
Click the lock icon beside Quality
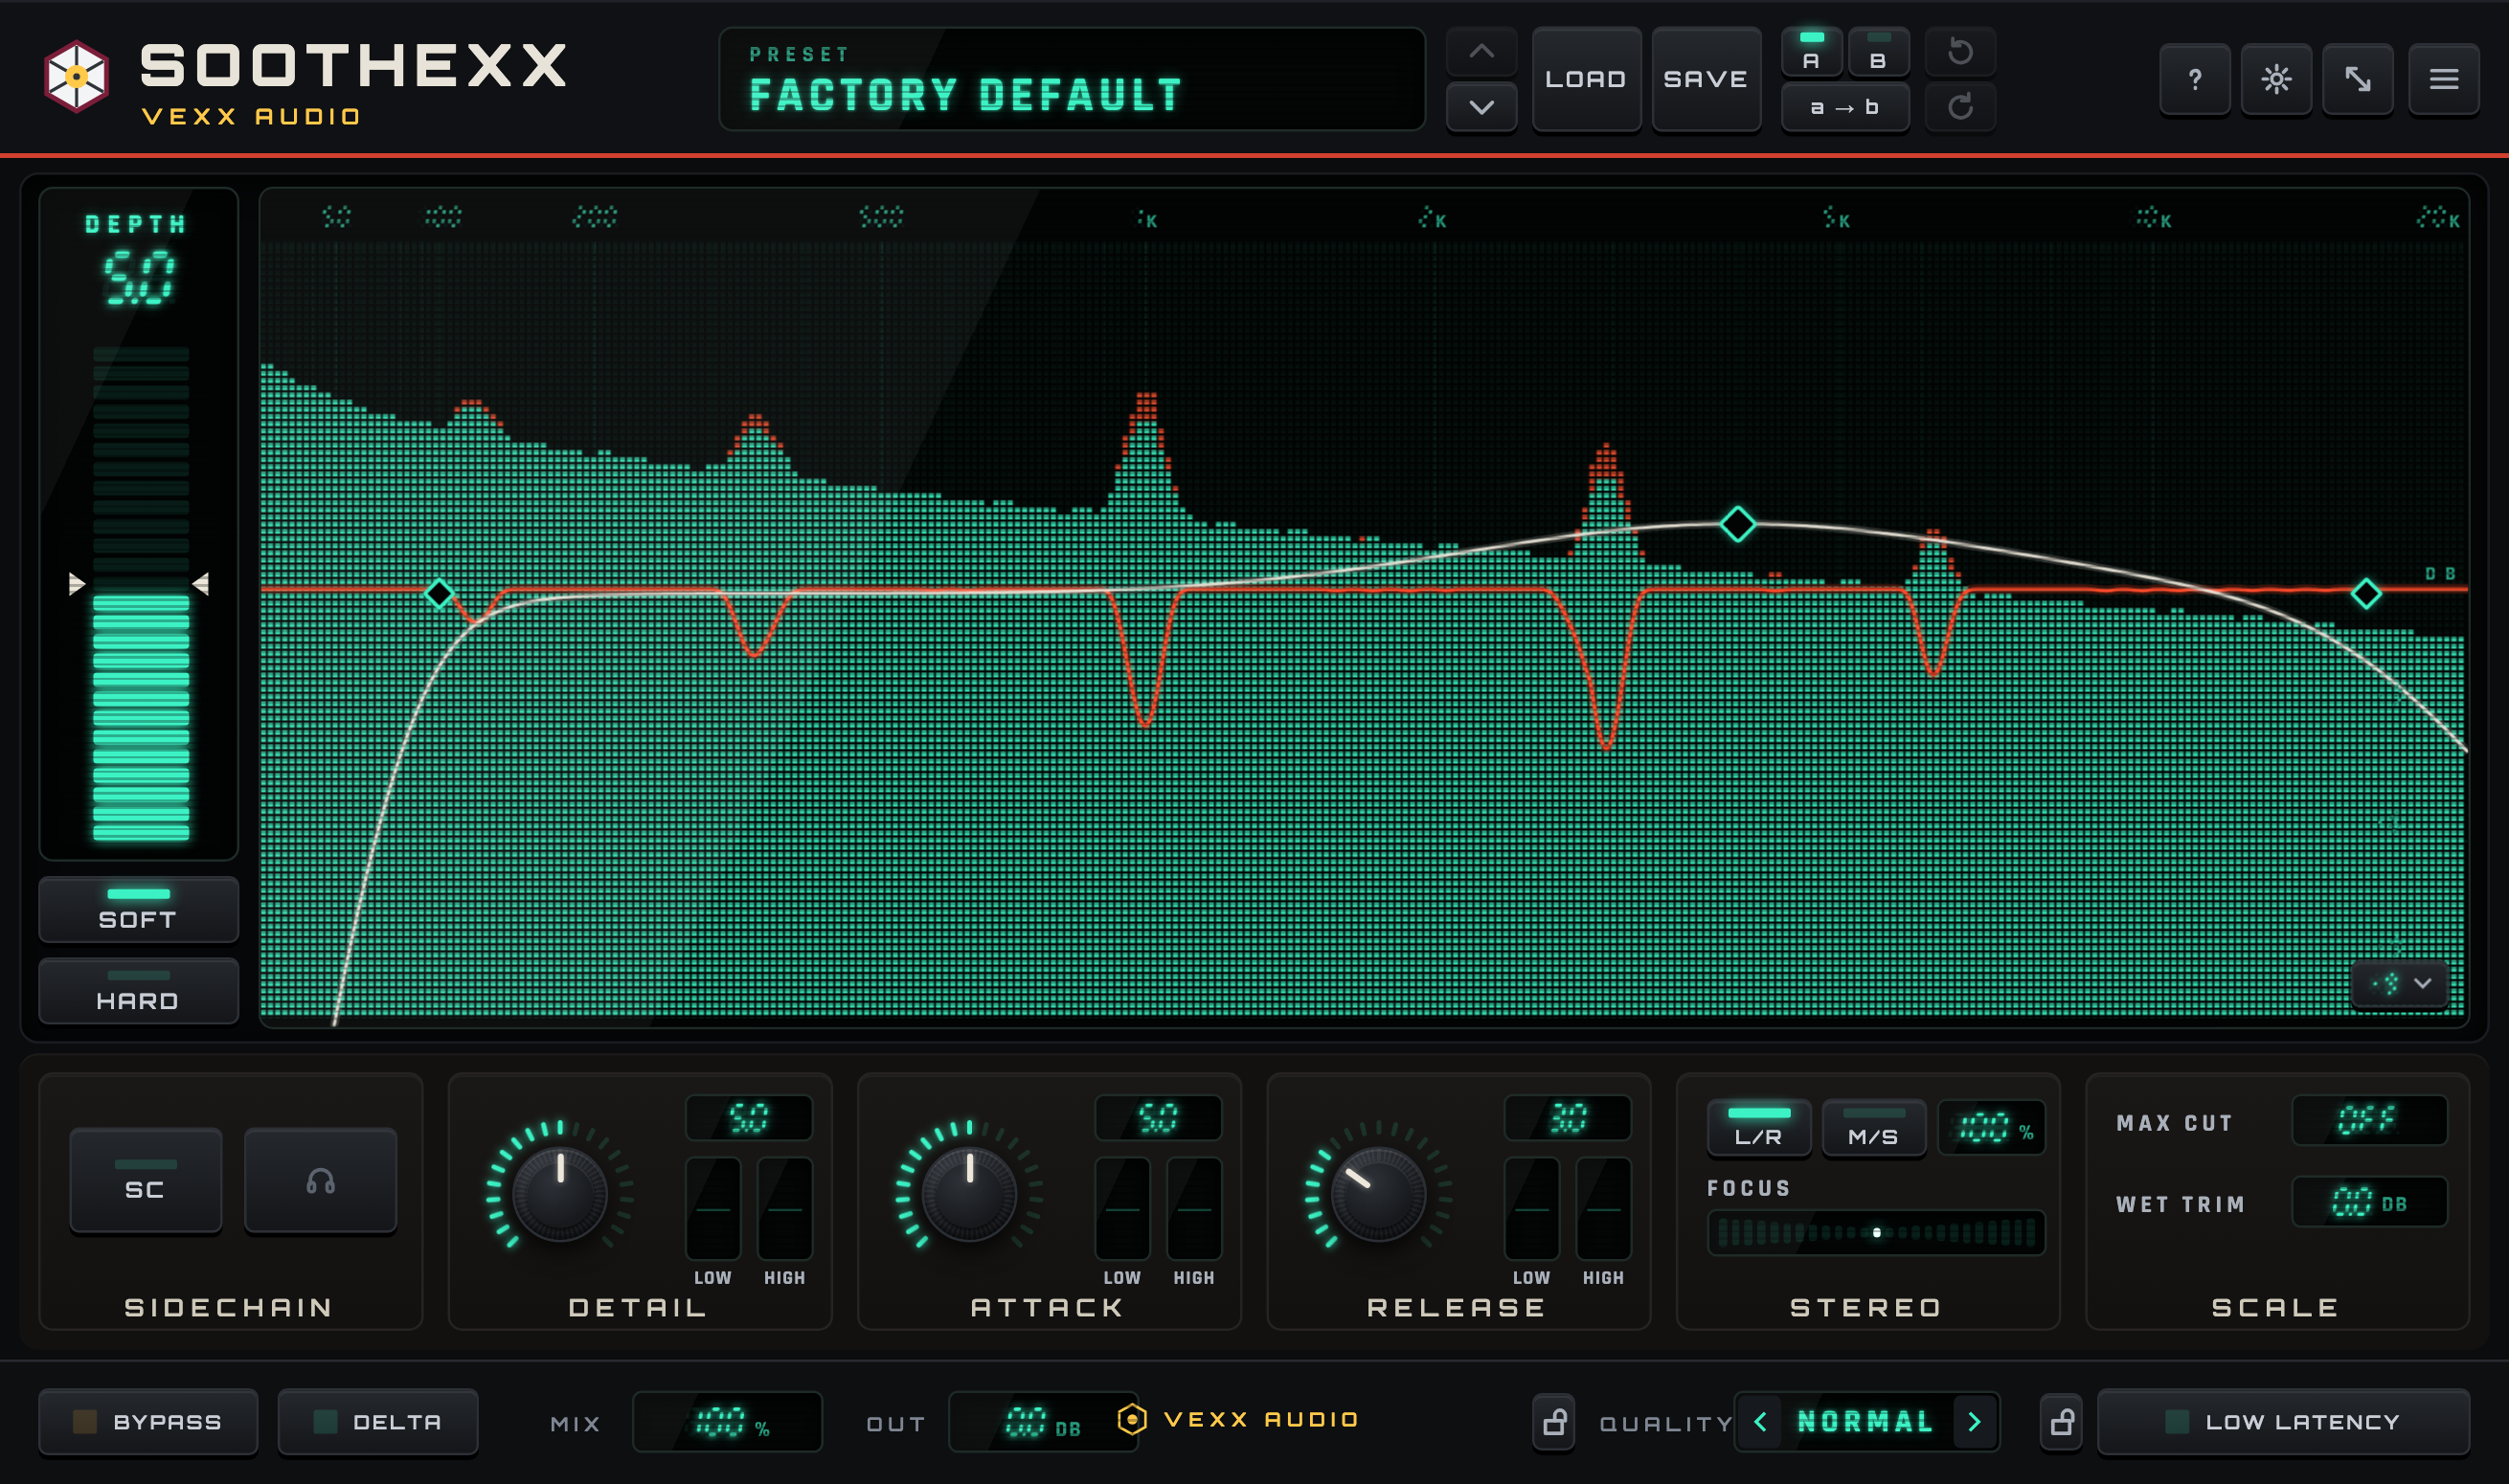click(1554, 1421)
